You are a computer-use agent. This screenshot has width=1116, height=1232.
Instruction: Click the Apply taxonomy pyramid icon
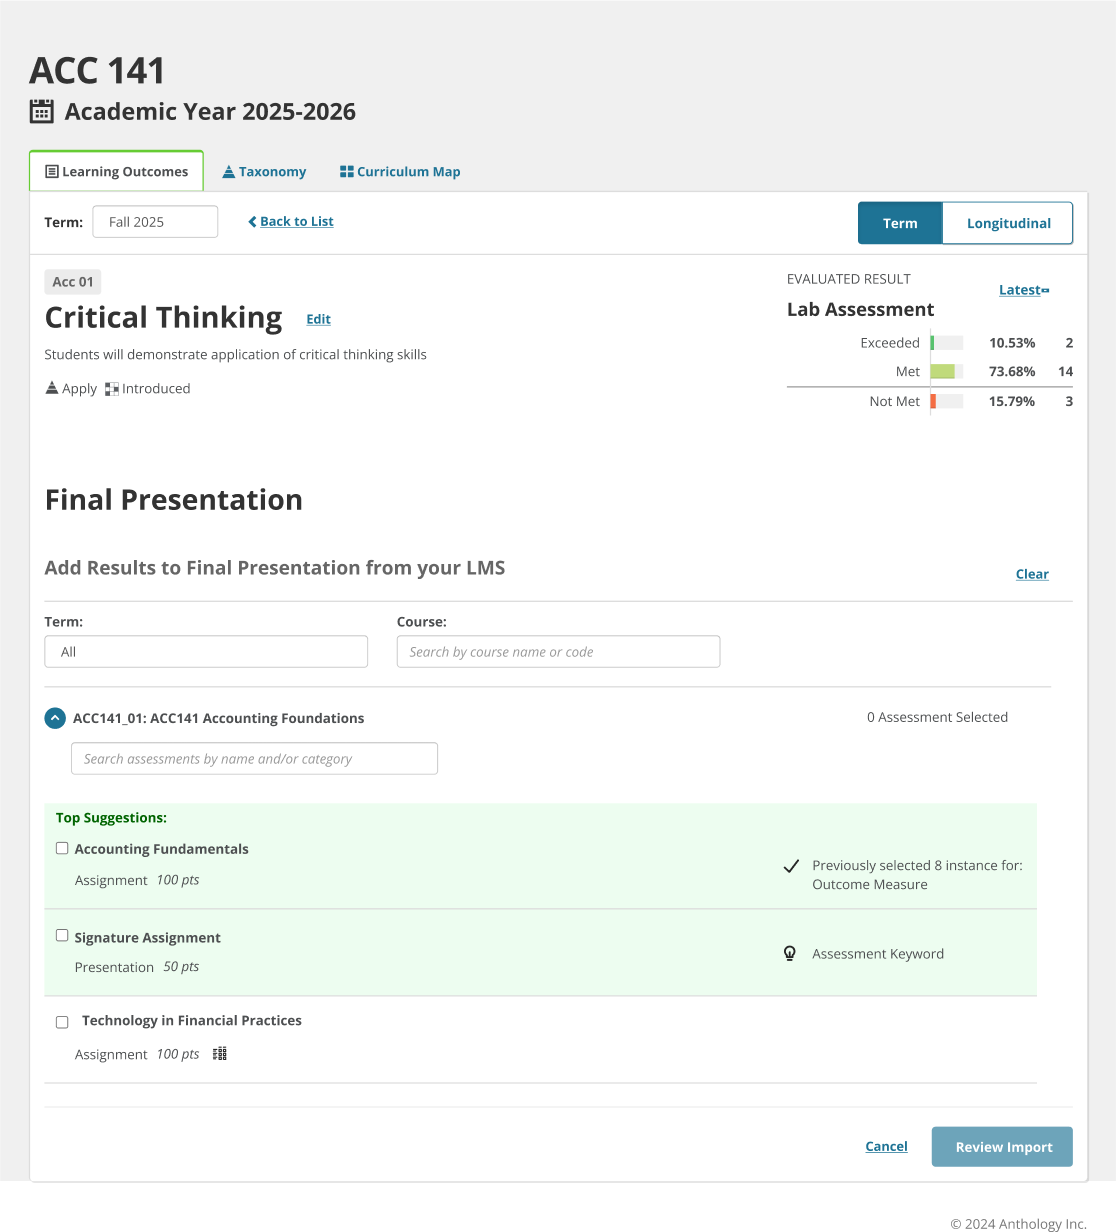point(52,388)
